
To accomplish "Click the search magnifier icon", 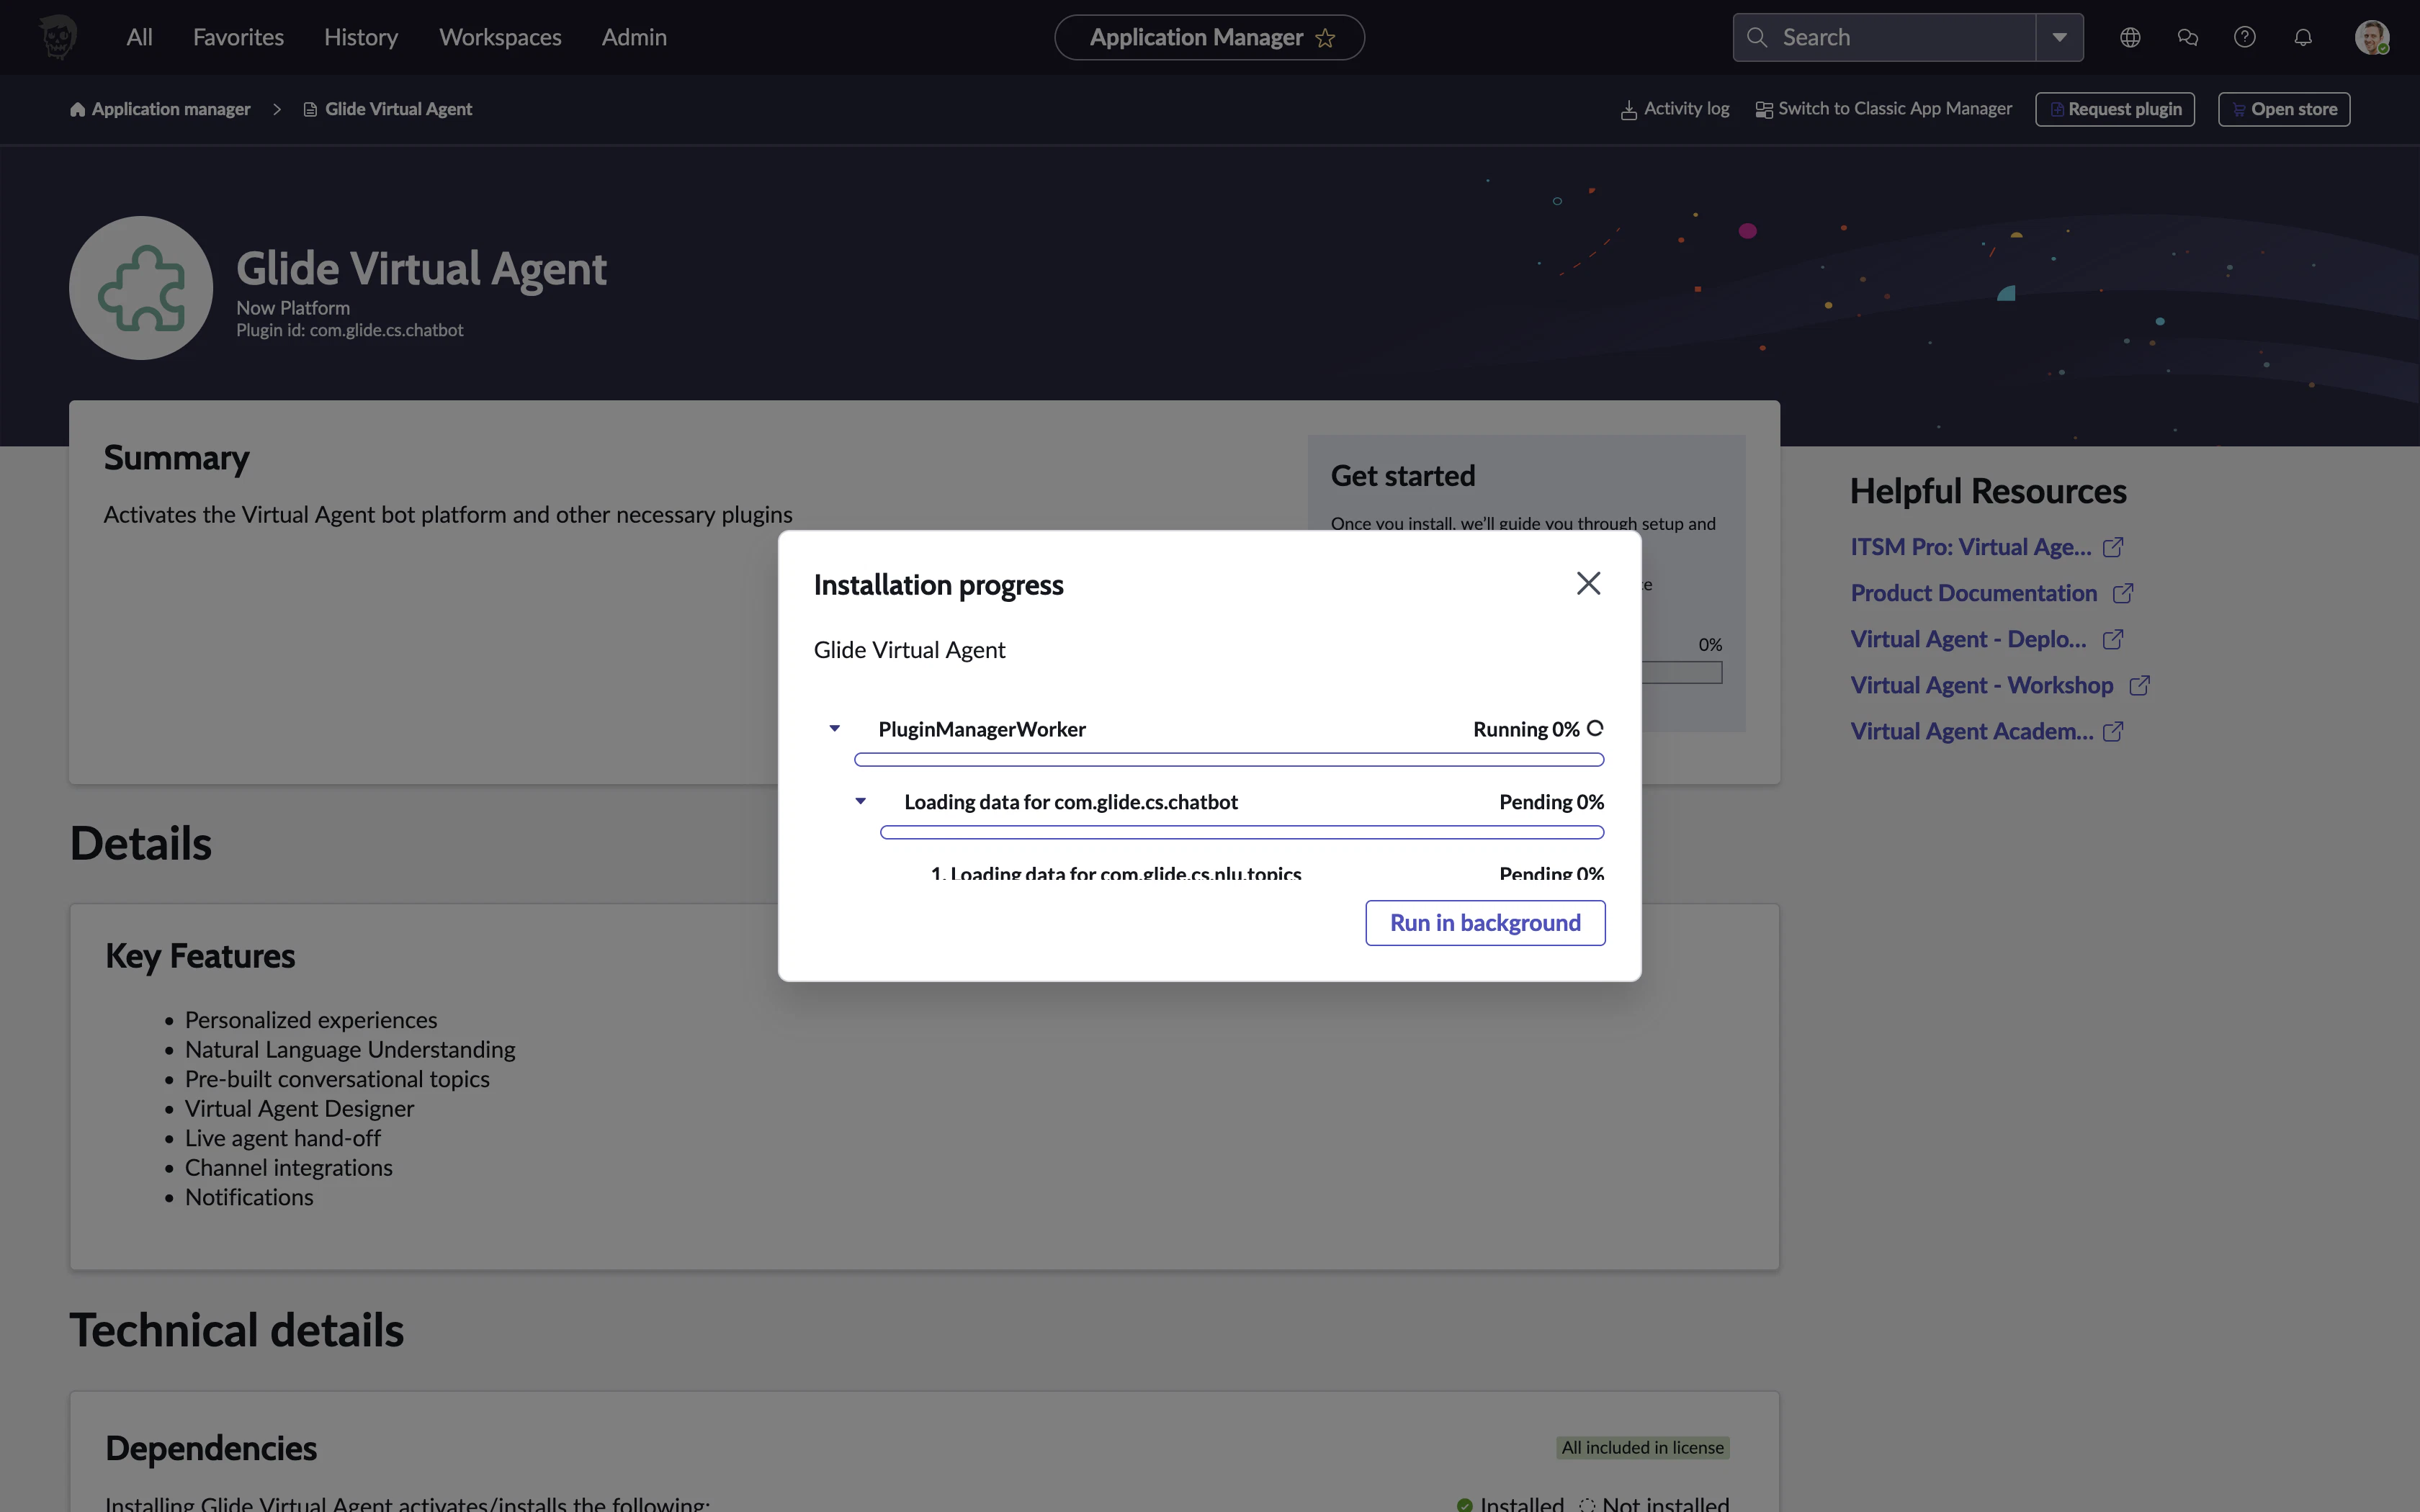I will 1757,38.
